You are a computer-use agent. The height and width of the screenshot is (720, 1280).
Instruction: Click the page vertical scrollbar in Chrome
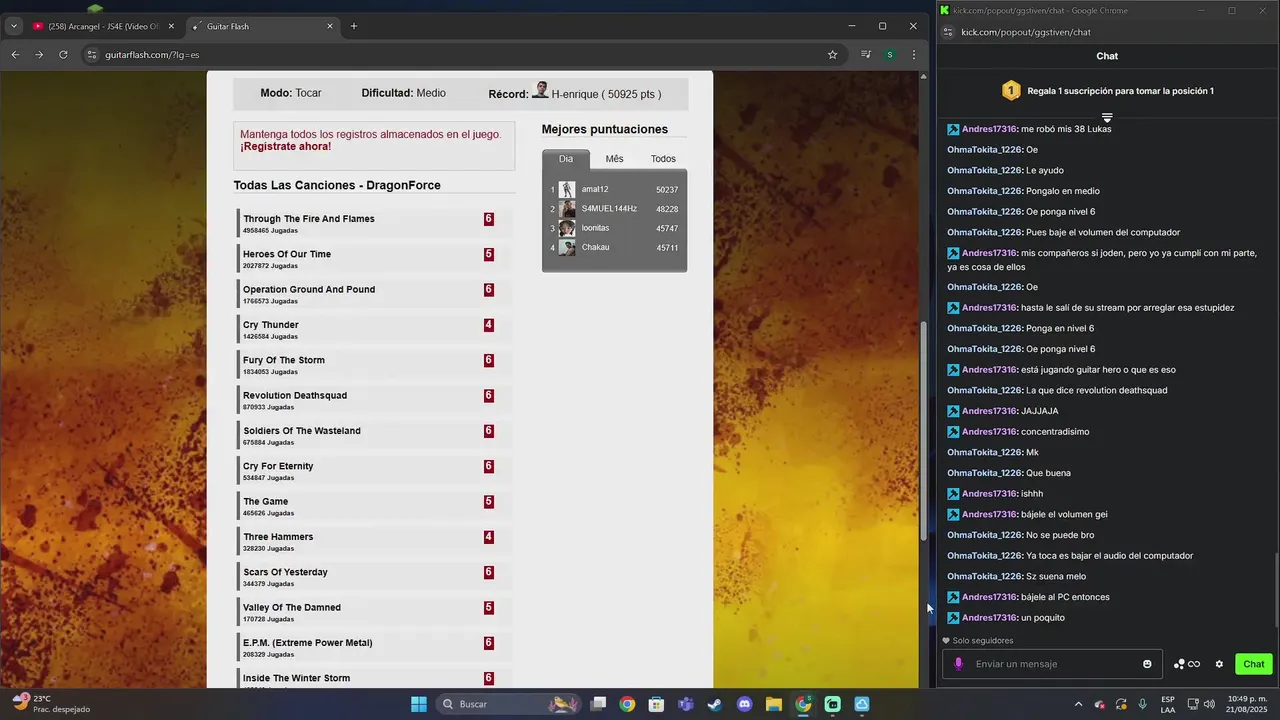(924, 431)
